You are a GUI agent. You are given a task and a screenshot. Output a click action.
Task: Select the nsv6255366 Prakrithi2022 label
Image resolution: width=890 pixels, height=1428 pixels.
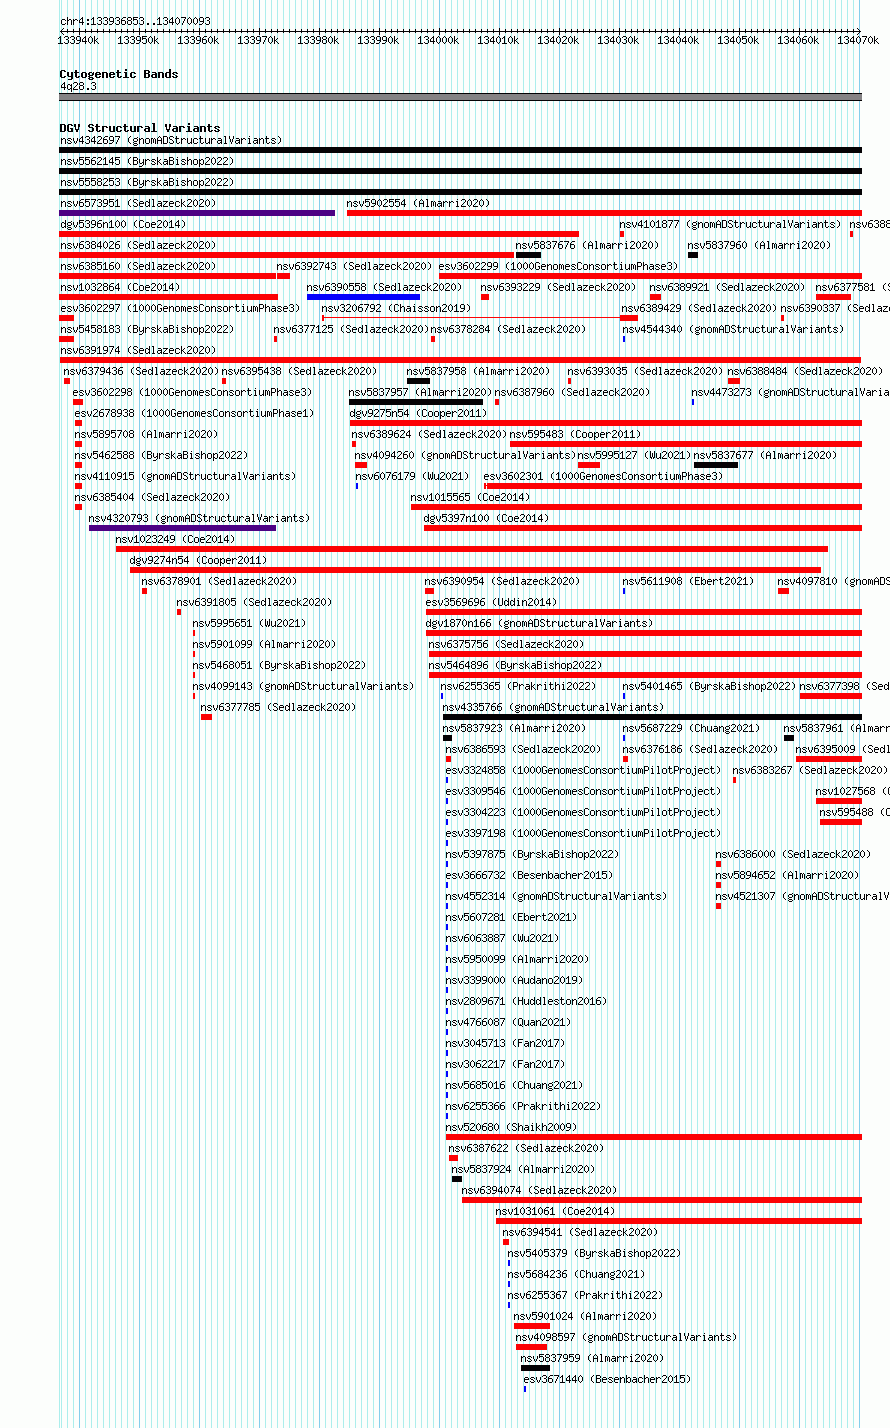click(523, 1106)
